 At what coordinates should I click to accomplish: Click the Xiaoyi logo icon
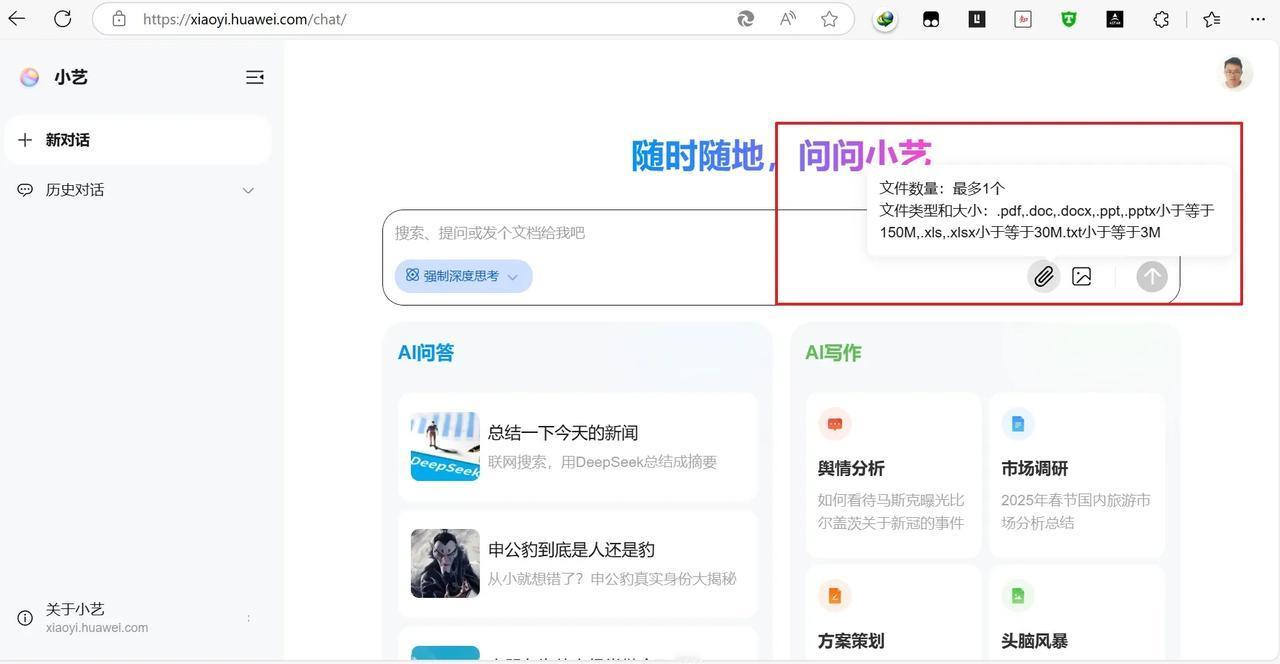tap(30, 77)
